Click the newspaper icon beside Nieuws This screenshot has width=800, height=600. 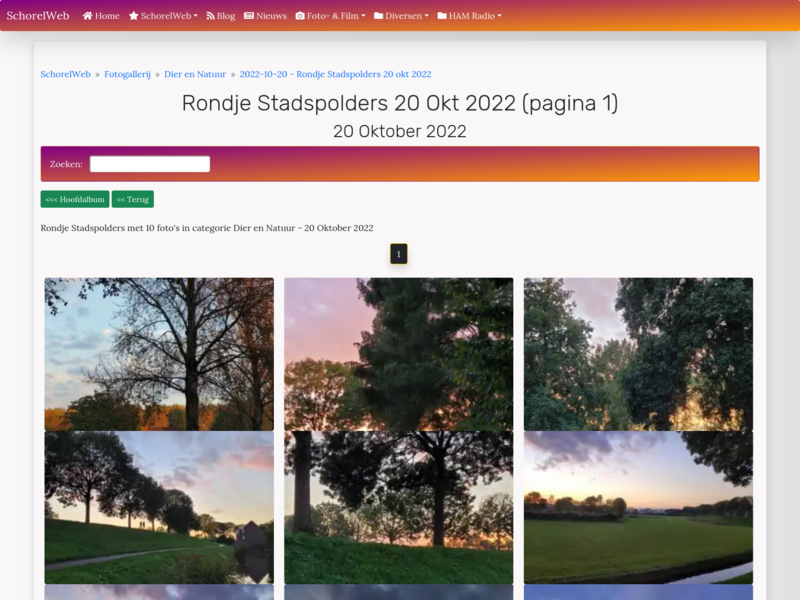click(248, 16)
